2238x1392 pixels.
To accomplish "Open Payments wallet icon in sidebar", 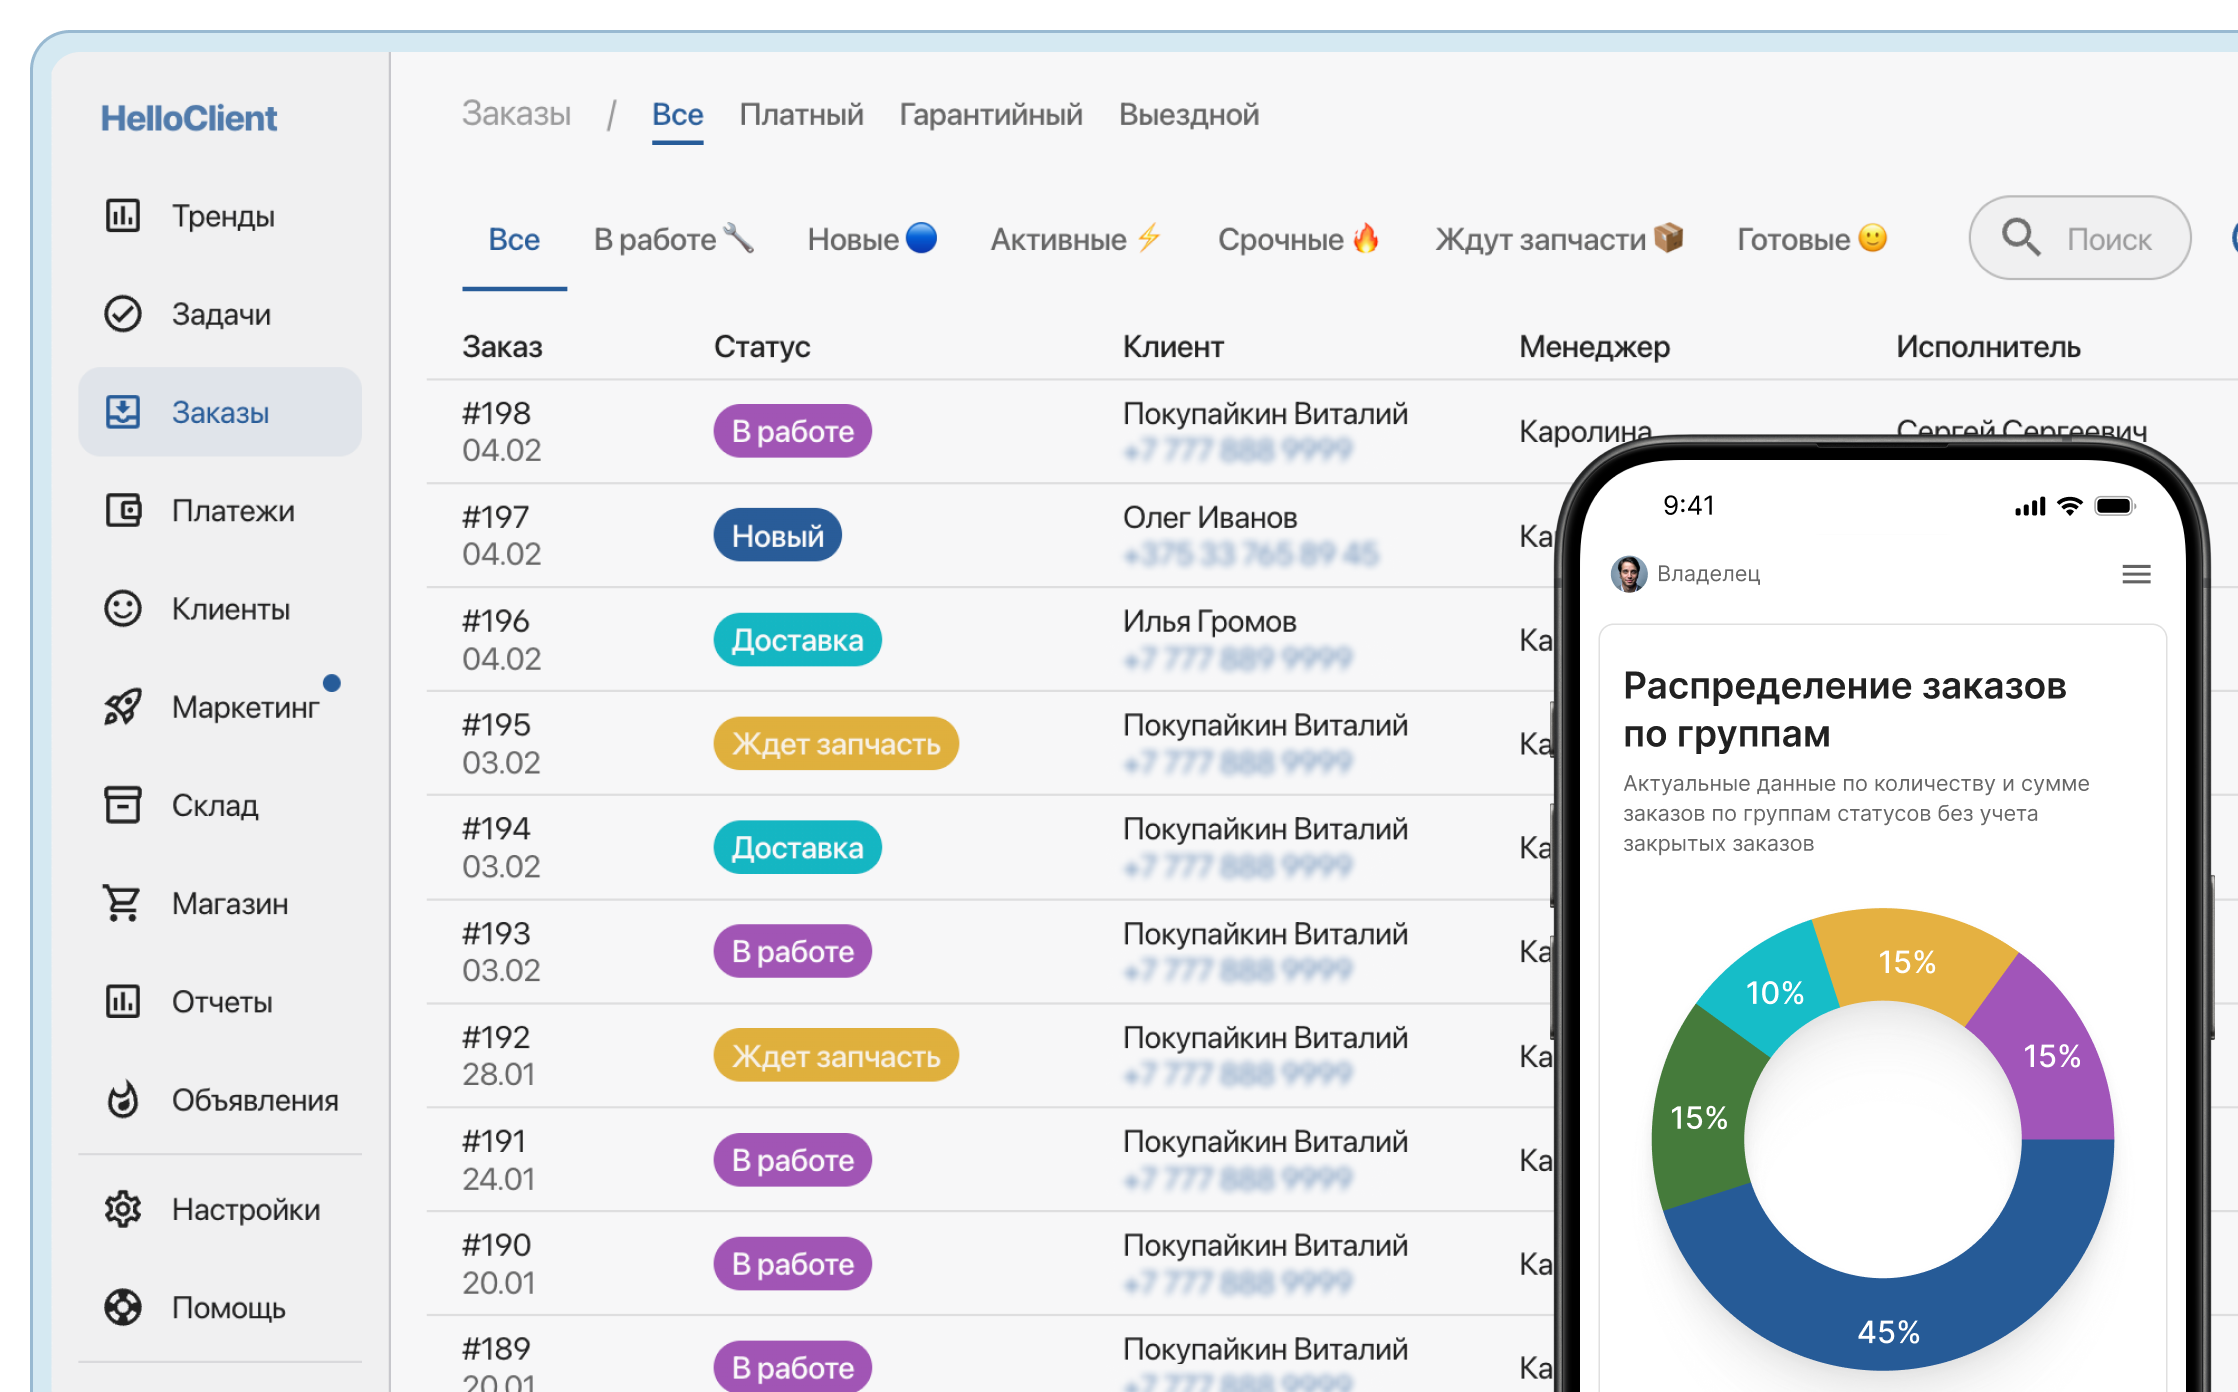I will [x=123, y=510].
